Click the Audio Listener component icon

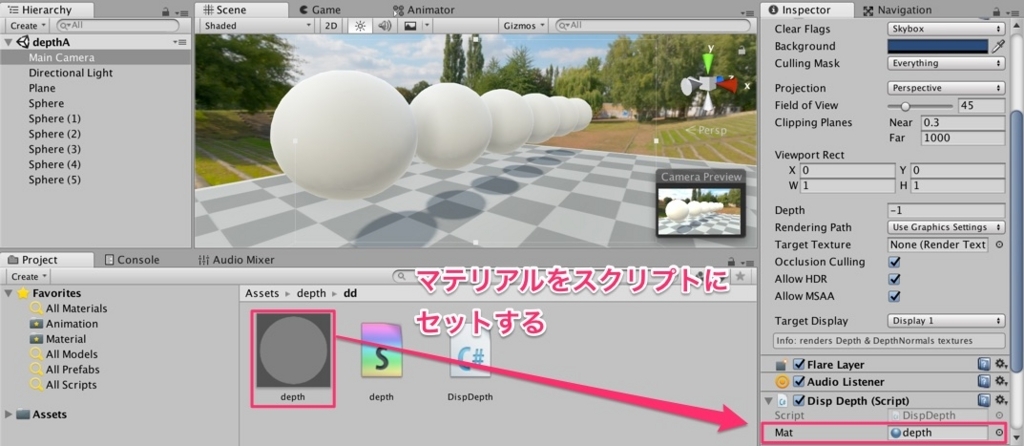click(x=781, y=382)
